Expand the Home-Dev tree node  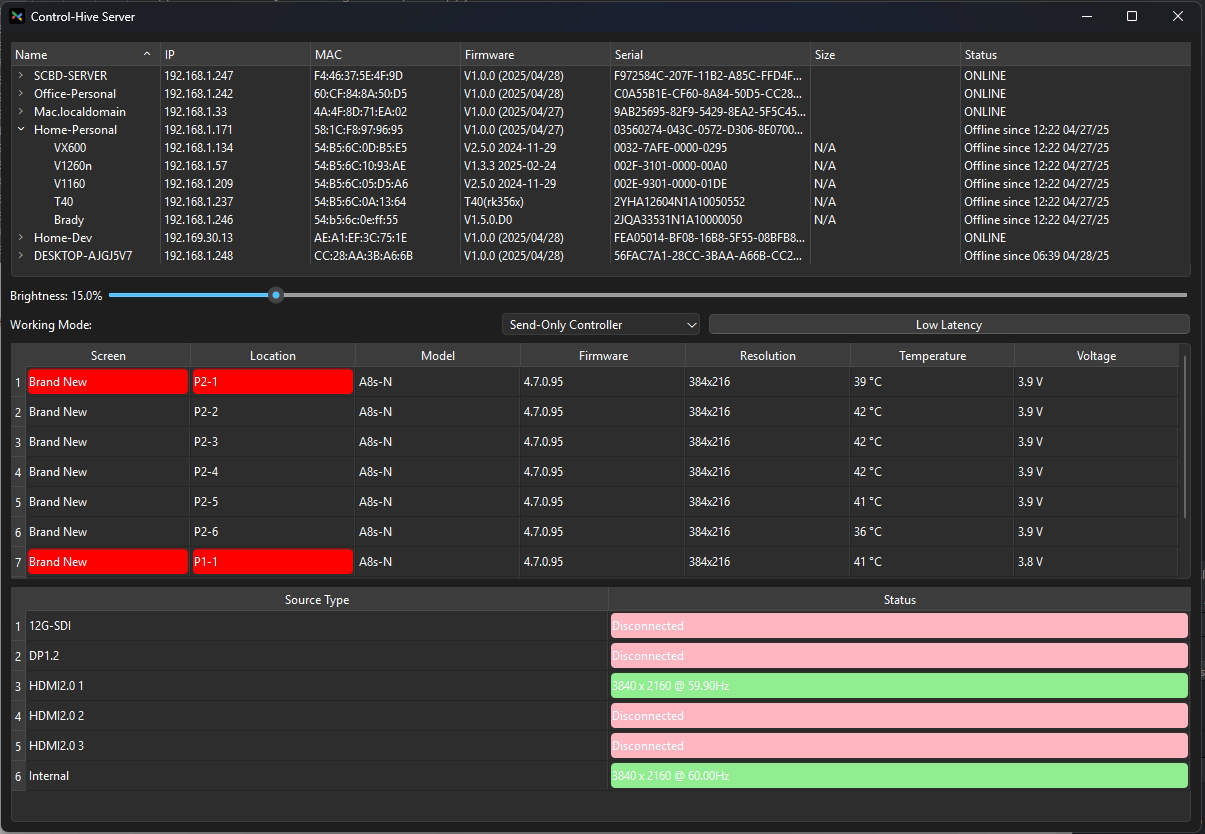21,238
